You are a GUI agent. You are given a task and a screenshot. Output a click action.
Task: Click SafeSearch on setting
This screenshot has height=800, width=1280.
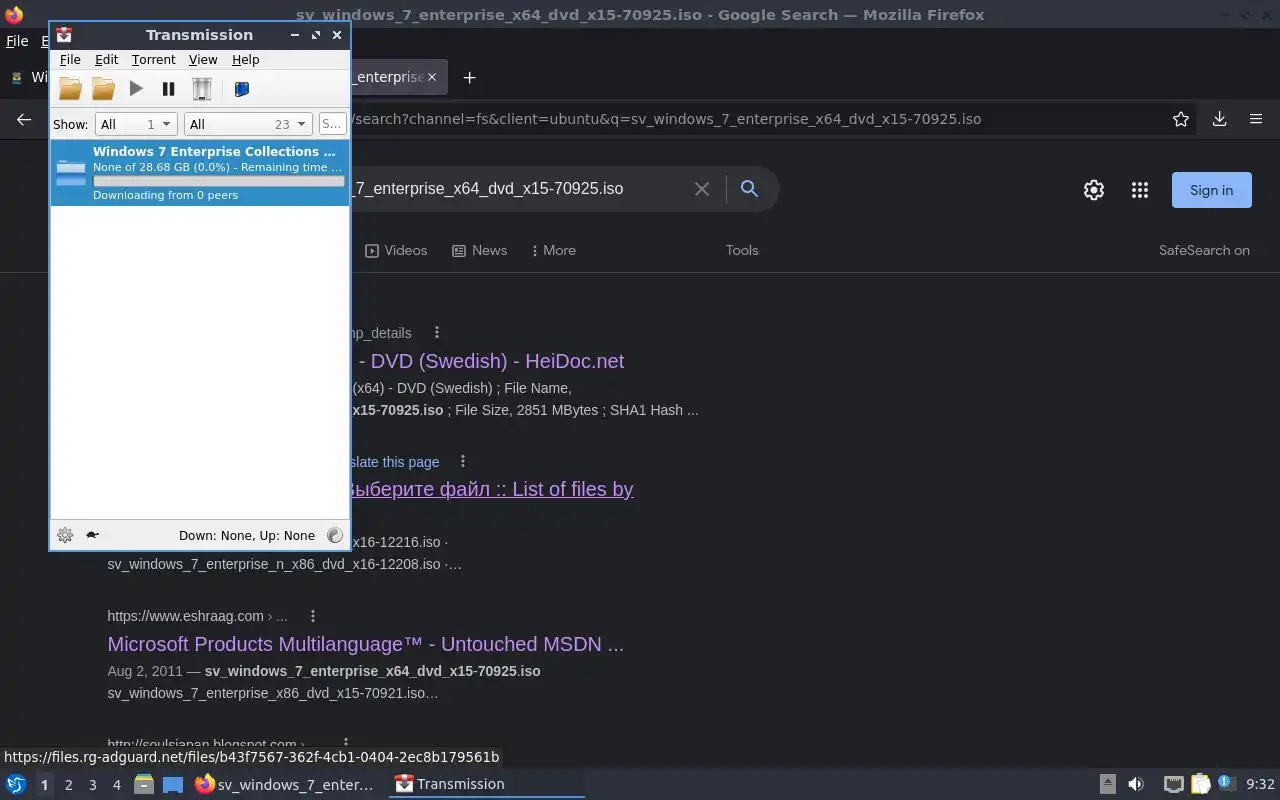1204,250
